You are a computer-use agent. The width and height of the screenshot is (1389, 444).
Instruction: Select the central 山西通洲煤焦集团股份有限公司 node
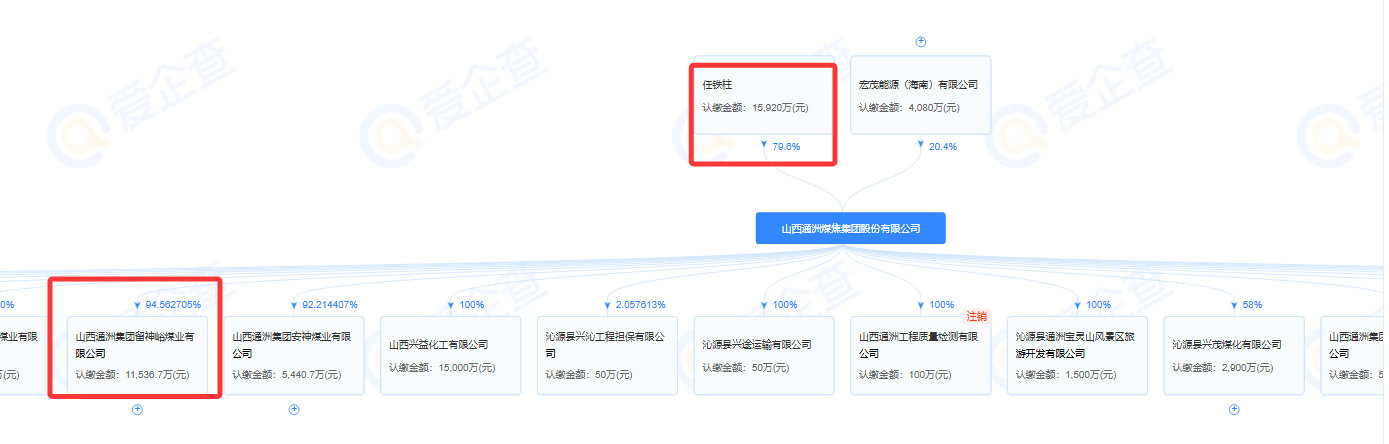point(850,228)
